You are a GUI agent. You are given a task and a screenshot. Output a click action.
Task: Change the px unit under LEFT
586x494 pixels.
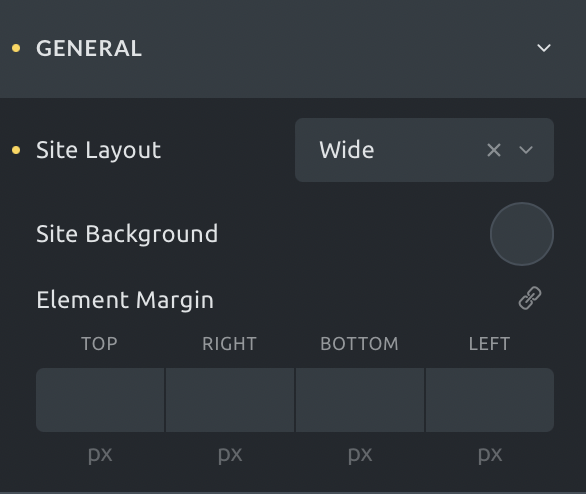point(490,455)
